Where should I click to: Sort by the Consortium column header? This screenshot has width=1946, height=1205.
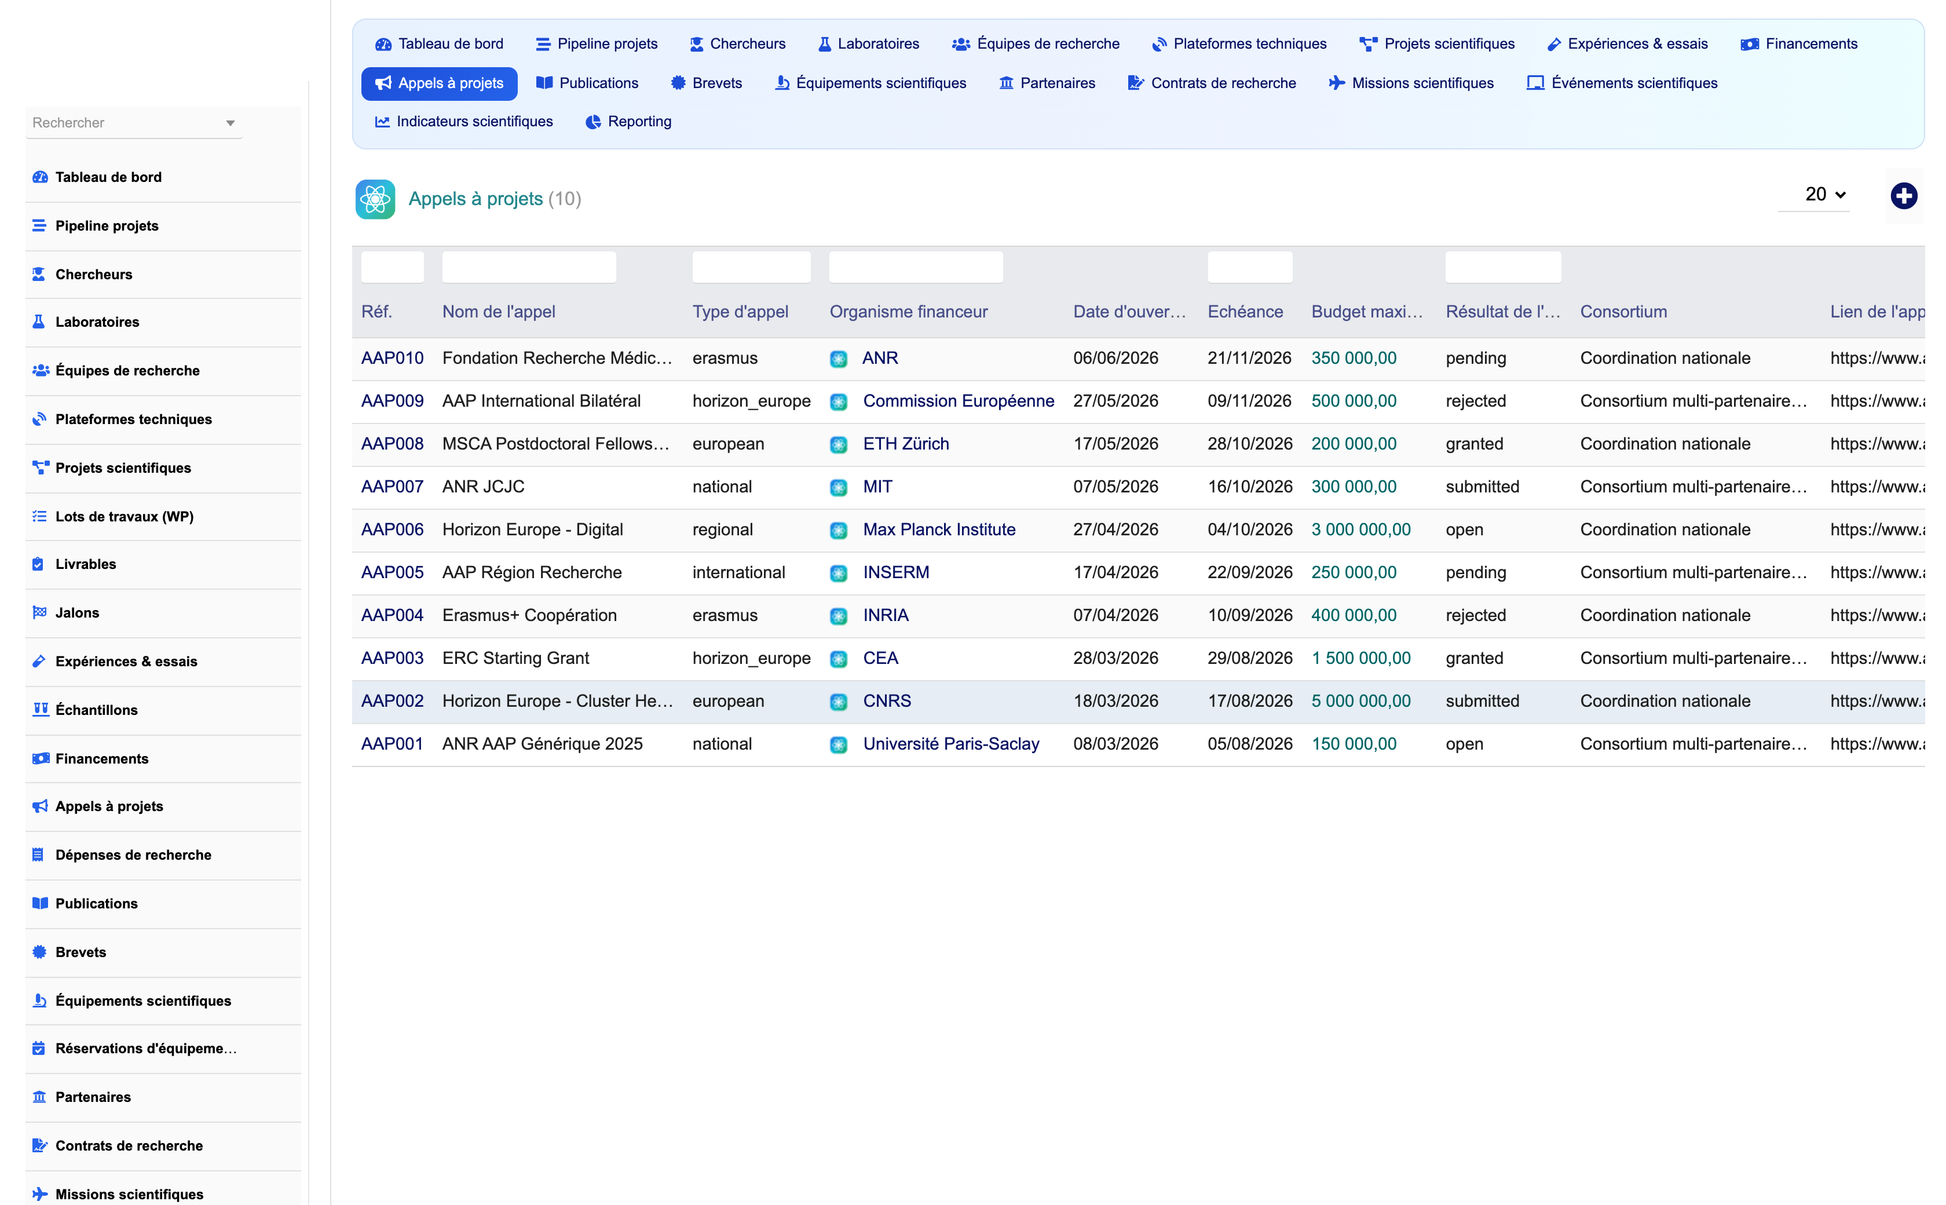click(x=1623, y=312)
